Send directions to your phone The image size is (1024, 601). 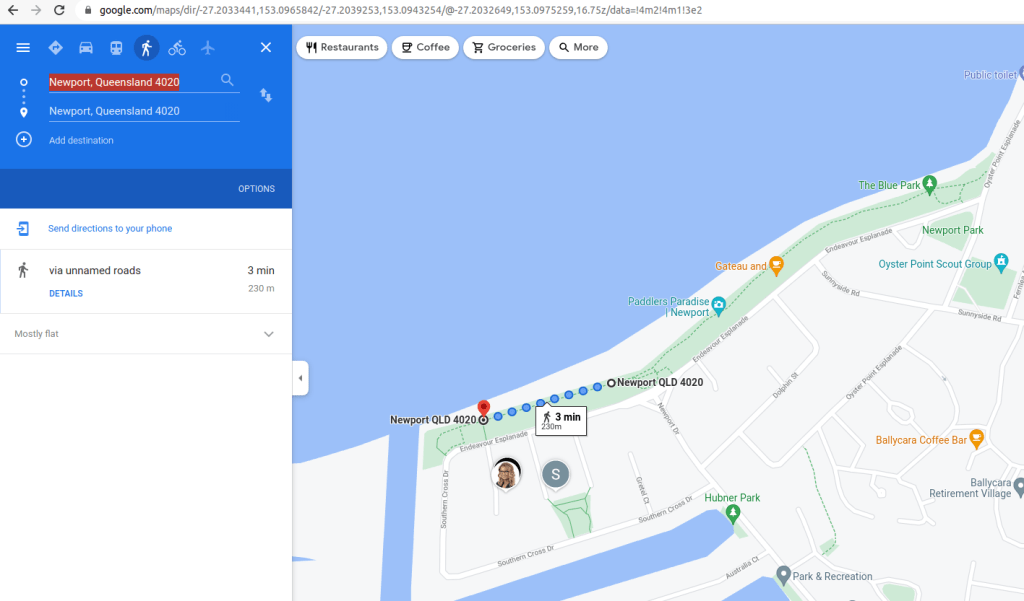[x=110, y=229]
